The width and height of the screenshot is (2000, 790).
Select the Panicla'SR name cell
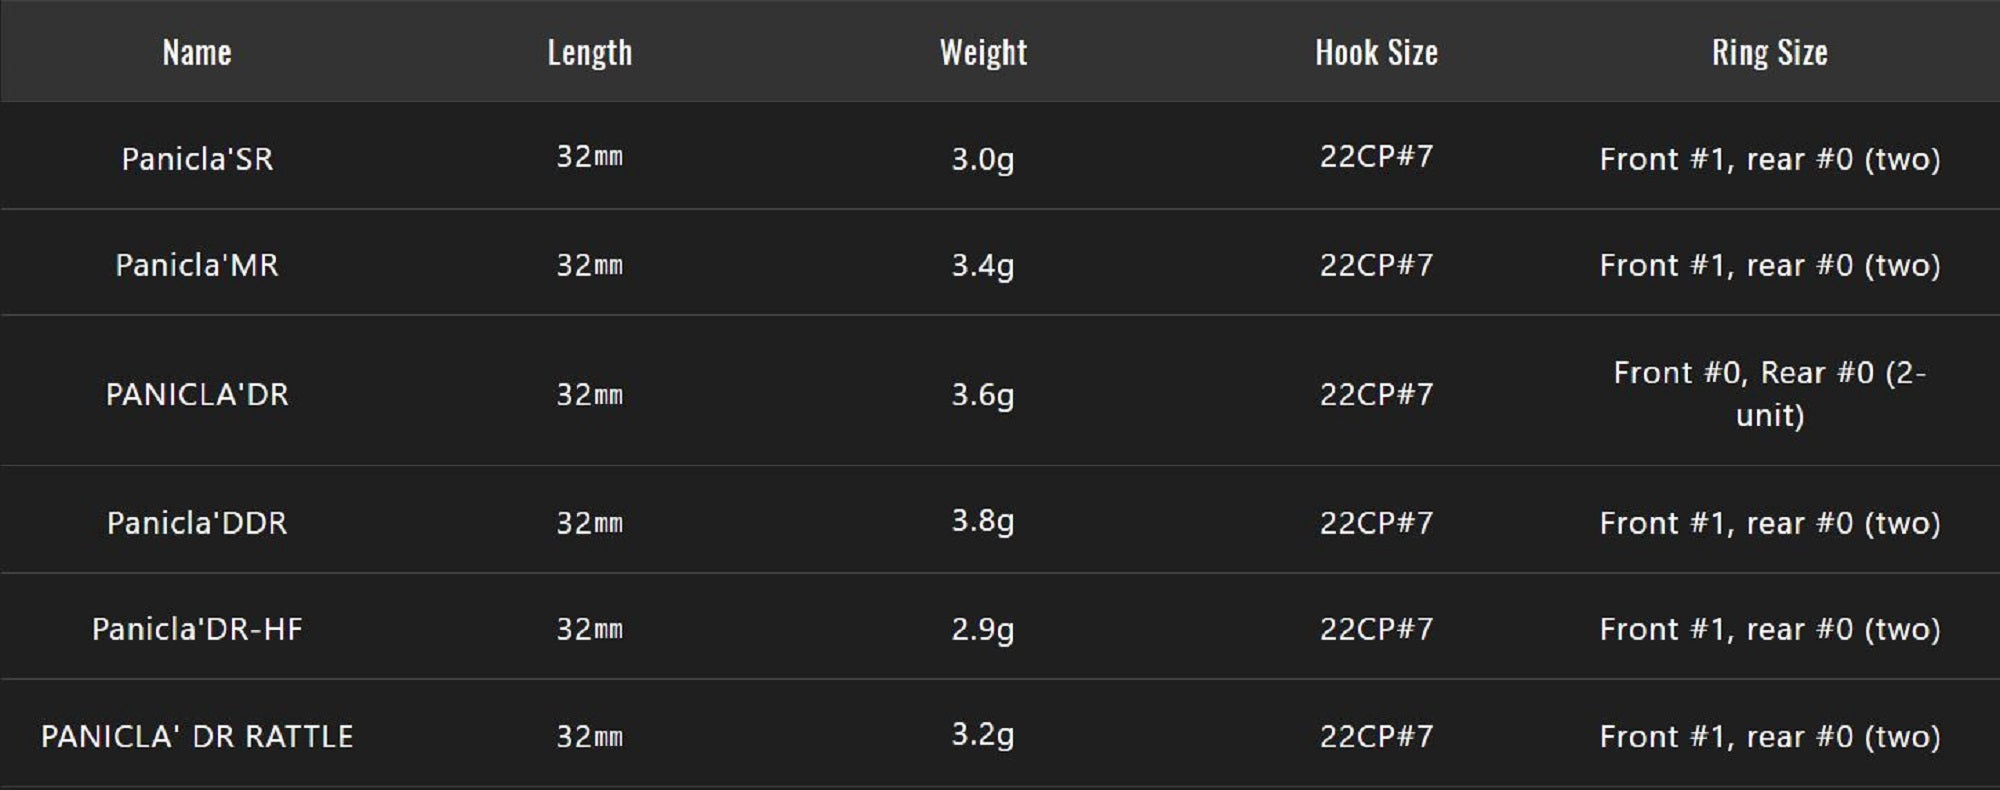pos(197,159)
